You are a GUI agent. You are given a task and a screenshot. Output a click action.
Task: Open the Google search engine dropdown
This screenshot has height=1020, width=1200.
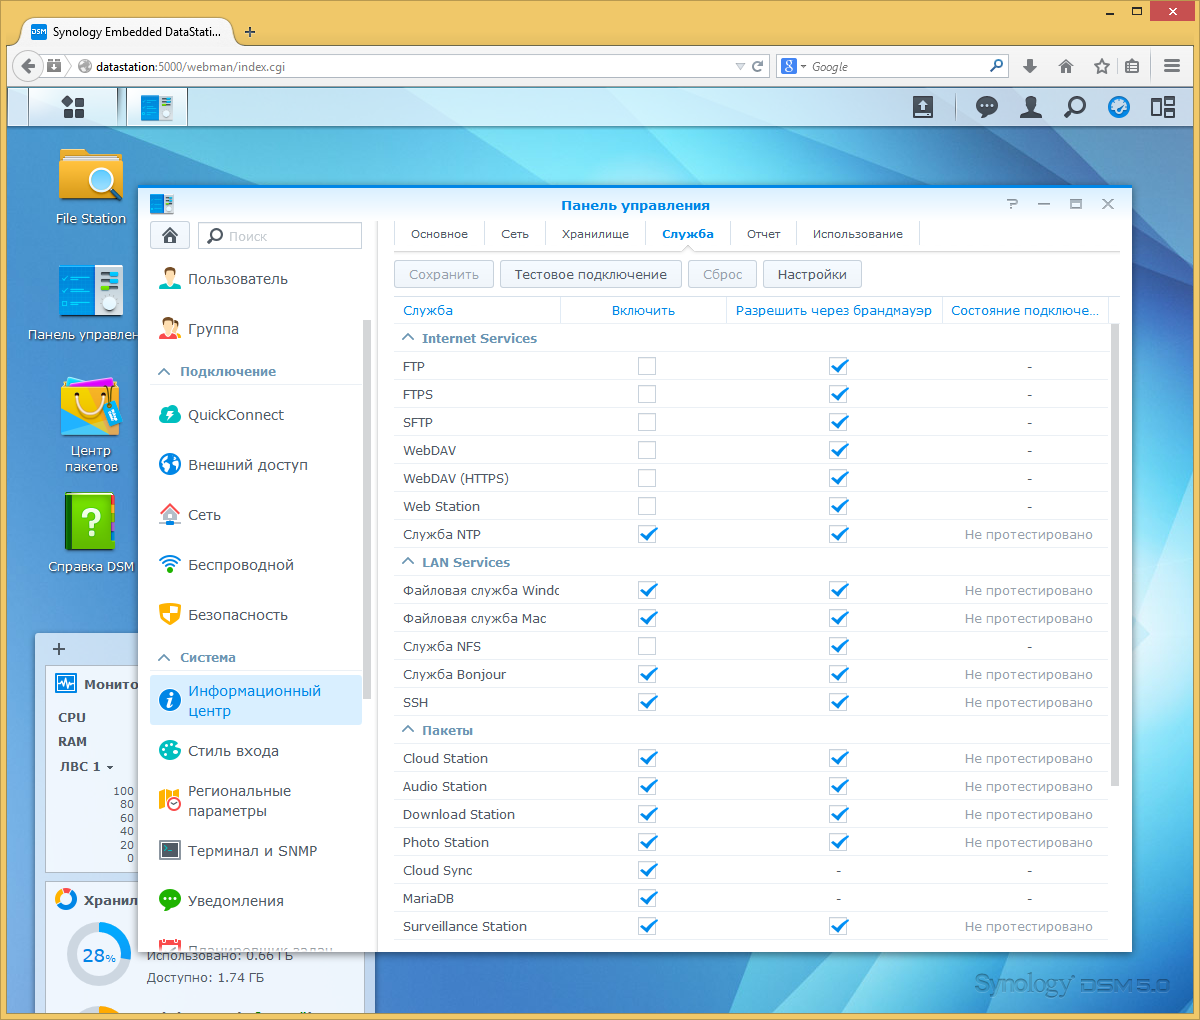[x=793, y=66]
